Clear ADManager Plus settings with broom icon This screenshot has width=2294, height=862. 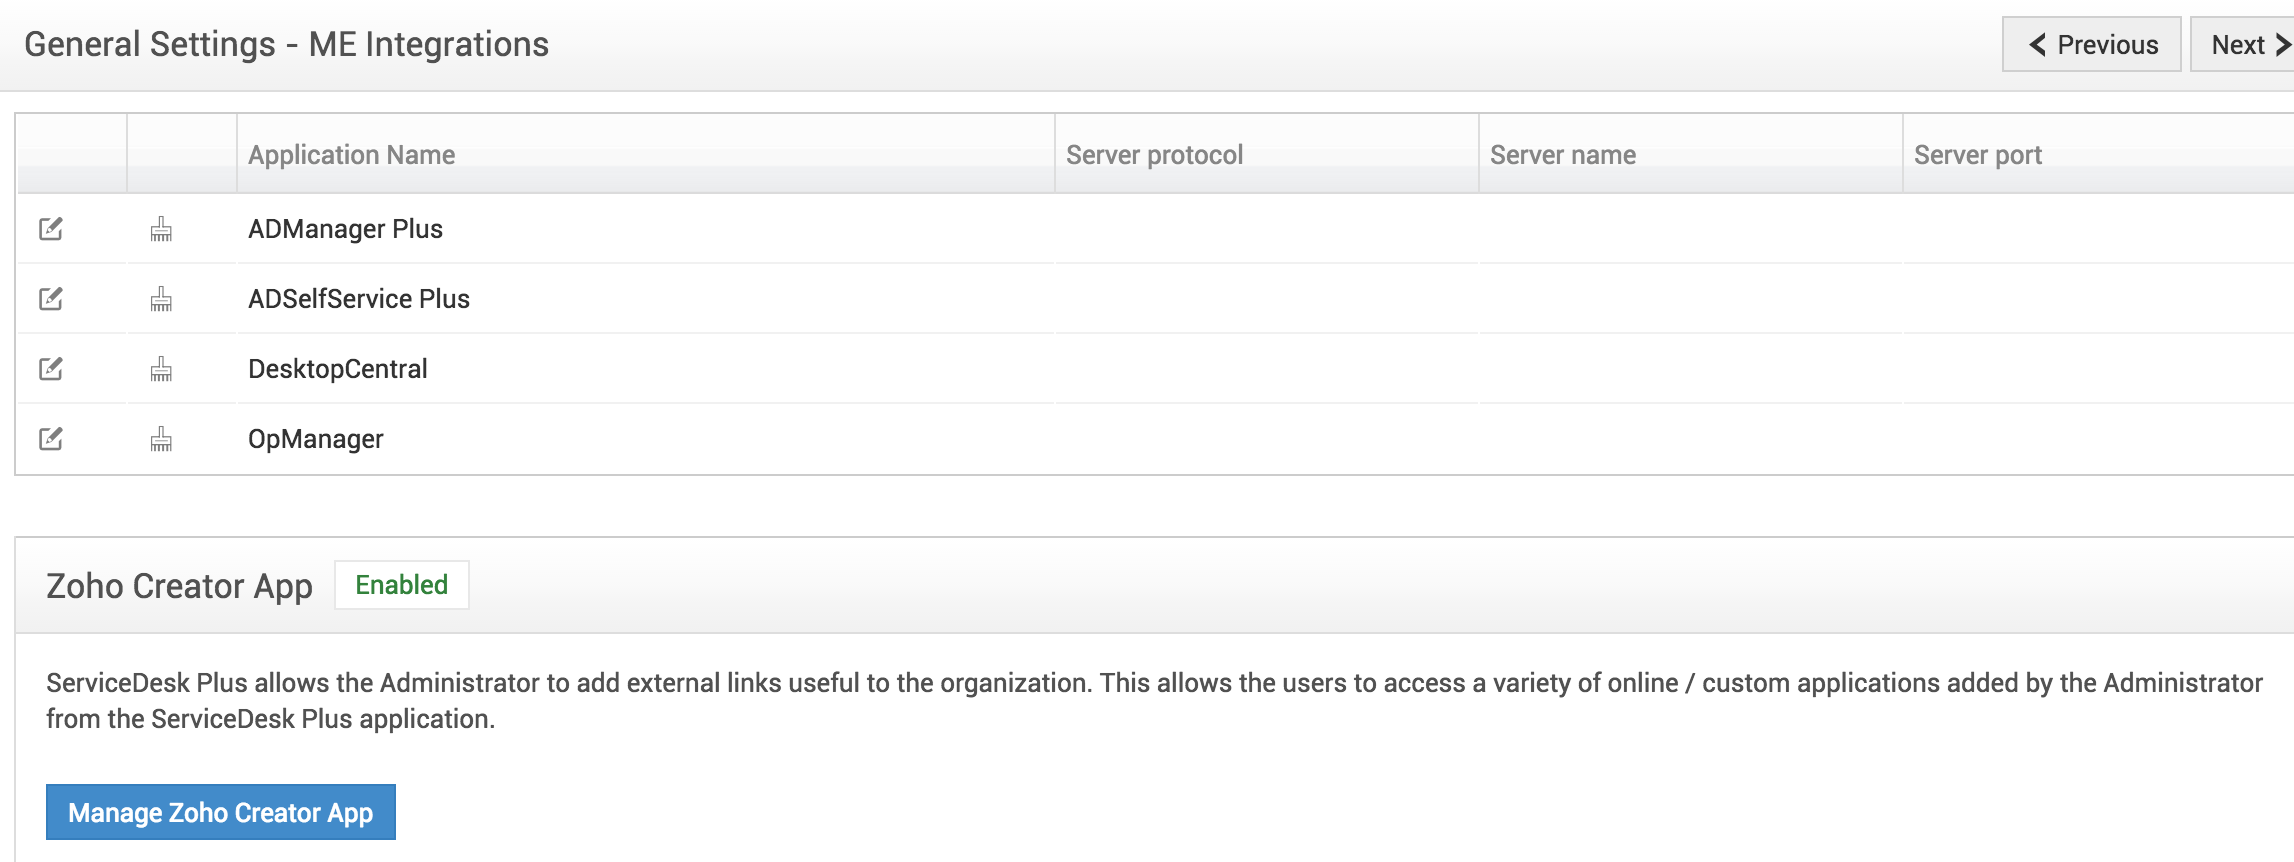[x=161, y=230]
